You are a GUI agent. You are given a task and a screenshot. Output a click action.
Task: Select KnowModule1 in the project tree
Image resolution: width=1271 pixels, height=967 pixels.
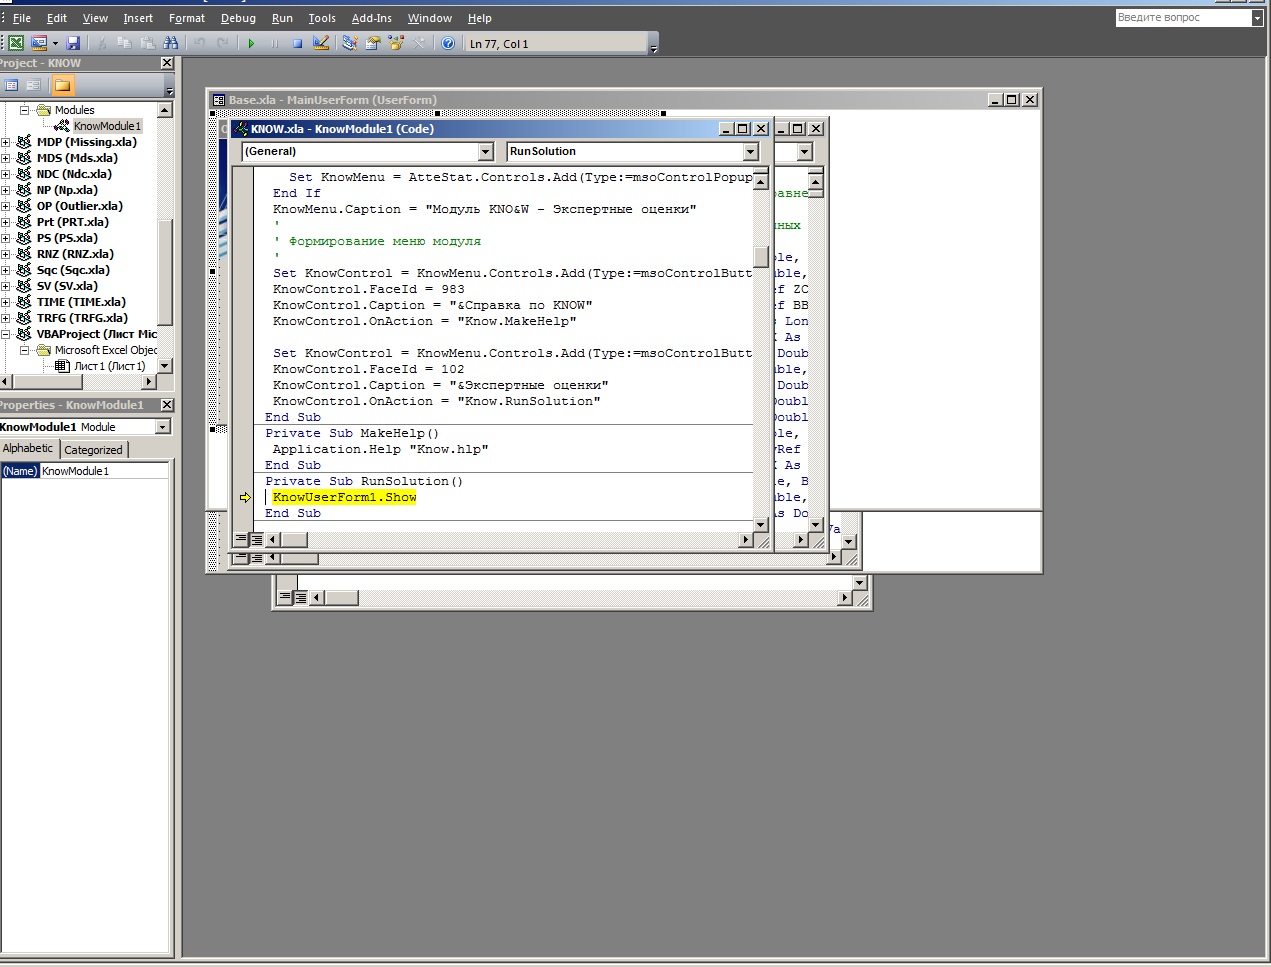pyautogui.click(x=107, y=126)
